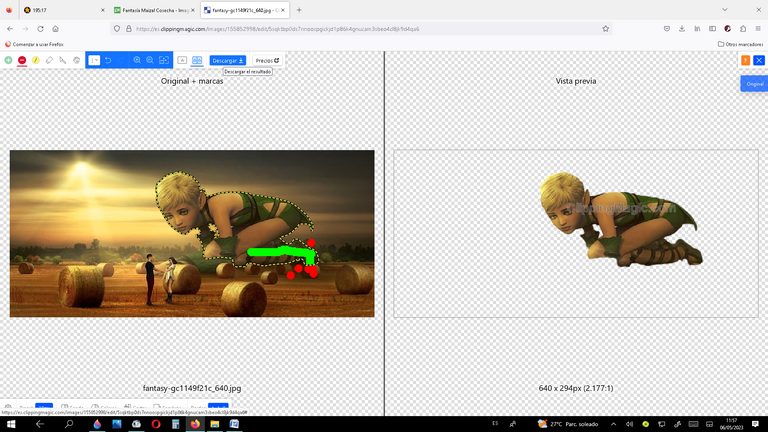Select the yellow hair tool
Viewport: 768px width, 432px height.
36,60
